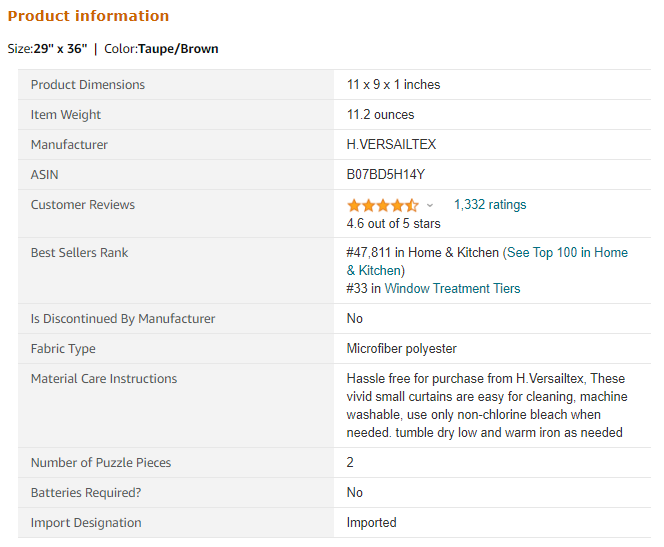664x547 pixels.
Task: Click the Number of Puzzle Pieces label
Action: click(x=100, y=463)
